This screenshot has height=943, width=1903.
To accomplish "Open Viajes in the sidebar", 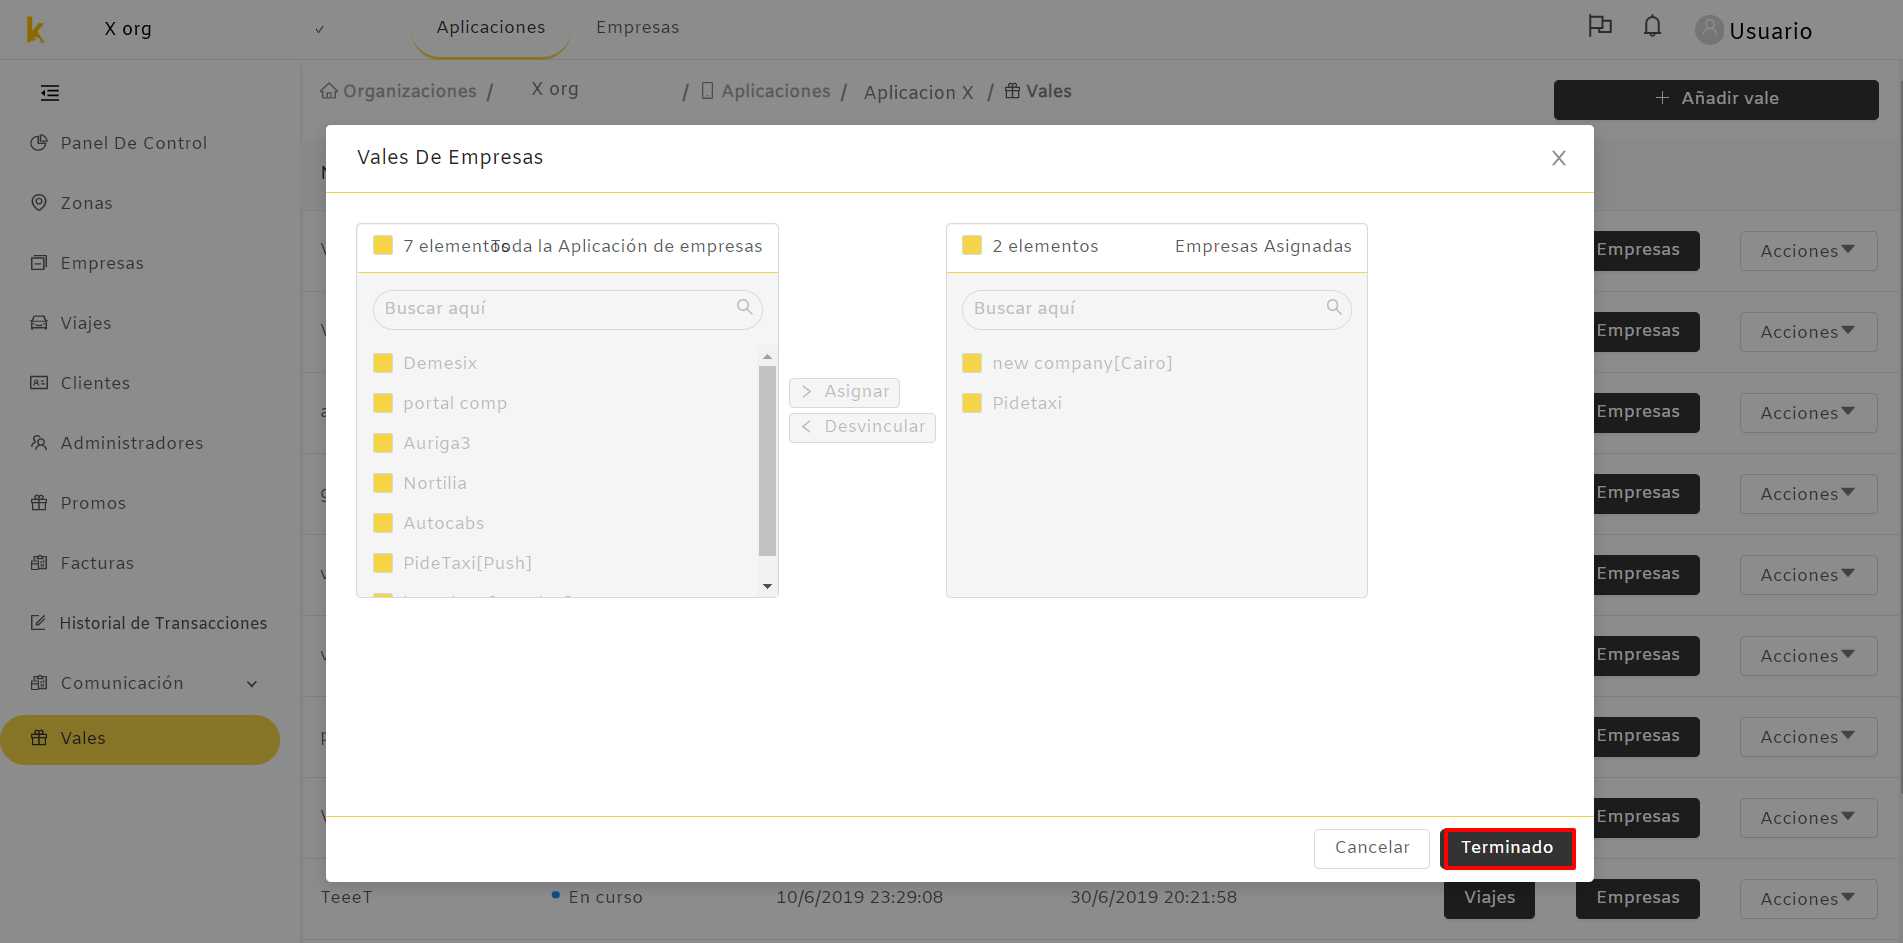I will (x=86, y=323).
